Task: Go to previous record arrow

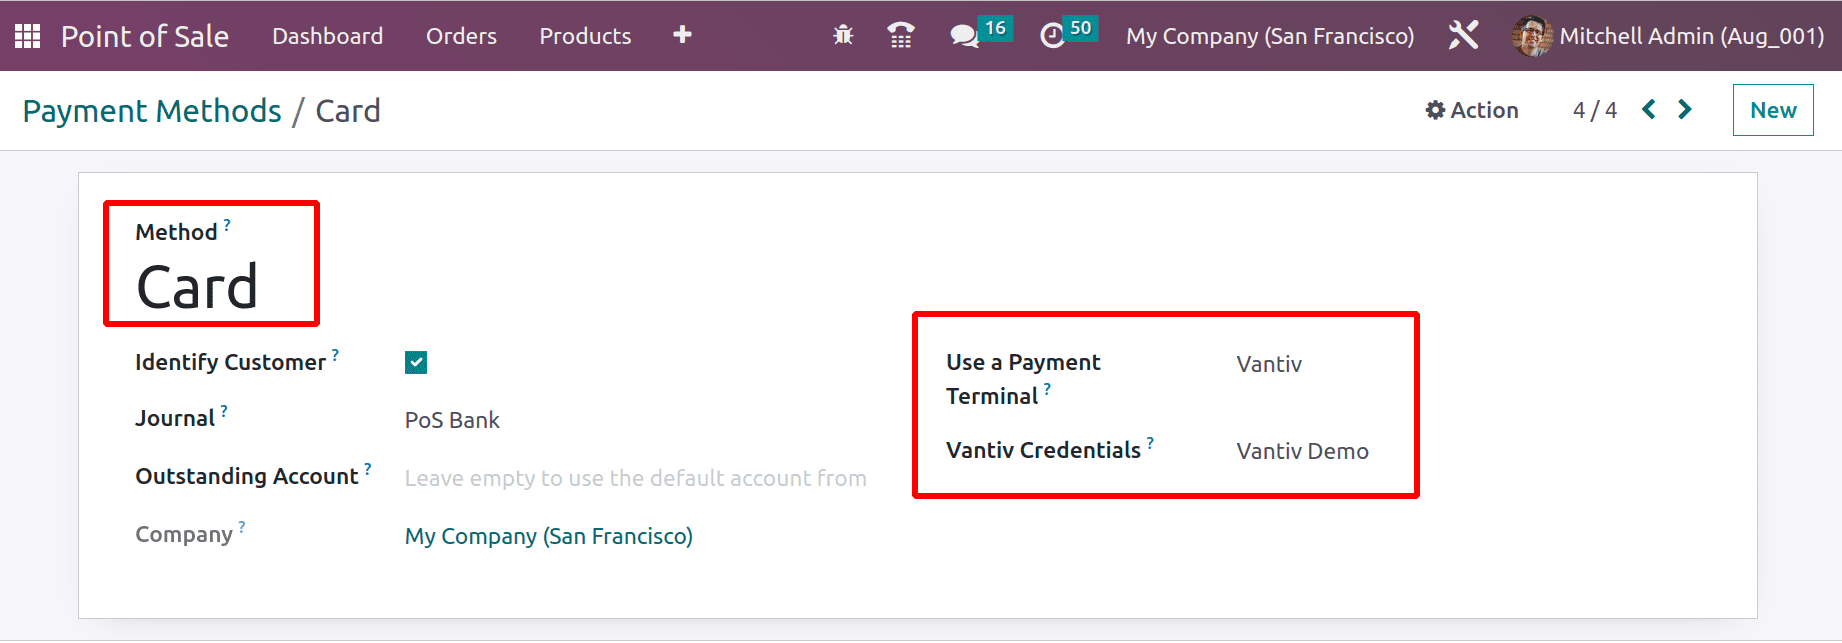Action: (x=1649, y=110)
